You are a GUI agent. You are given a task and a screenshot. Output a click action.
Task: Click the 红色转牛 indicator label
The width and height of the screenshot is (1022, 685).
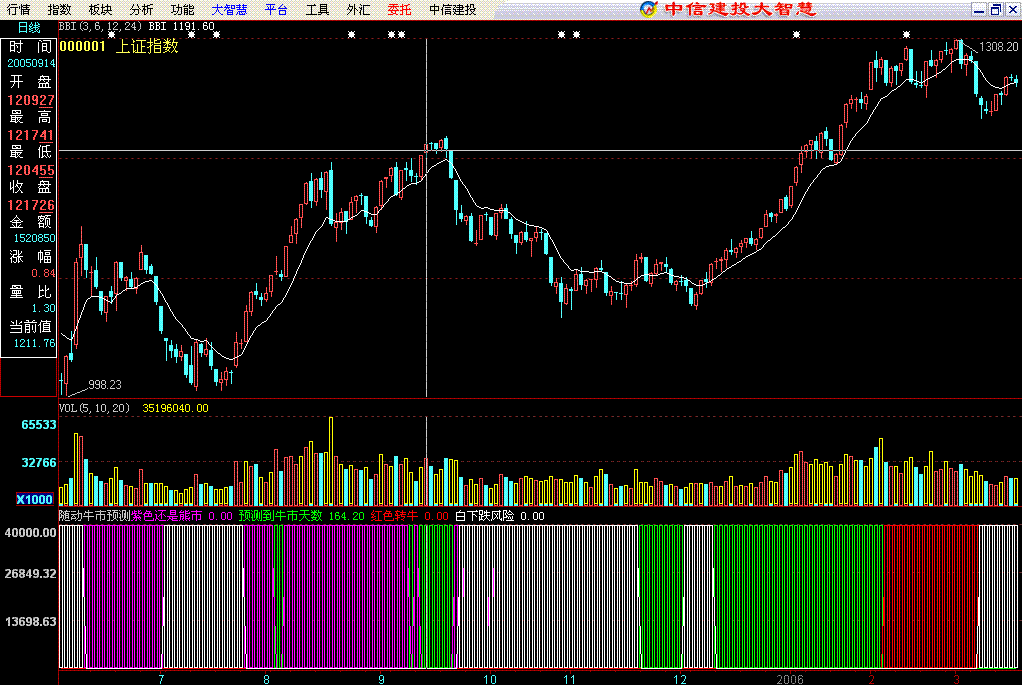[394, 516]
